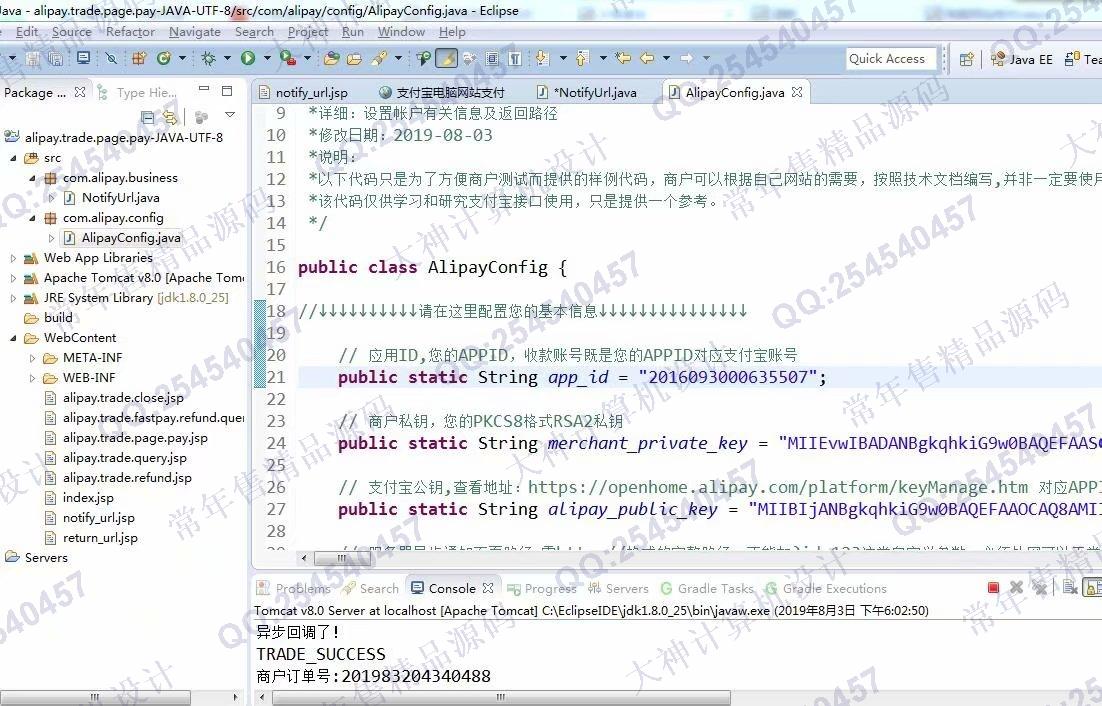Switch to the Gradle Tasks tab
Viewport: 1102px width, 706px height.
click(x=706, y=589)
